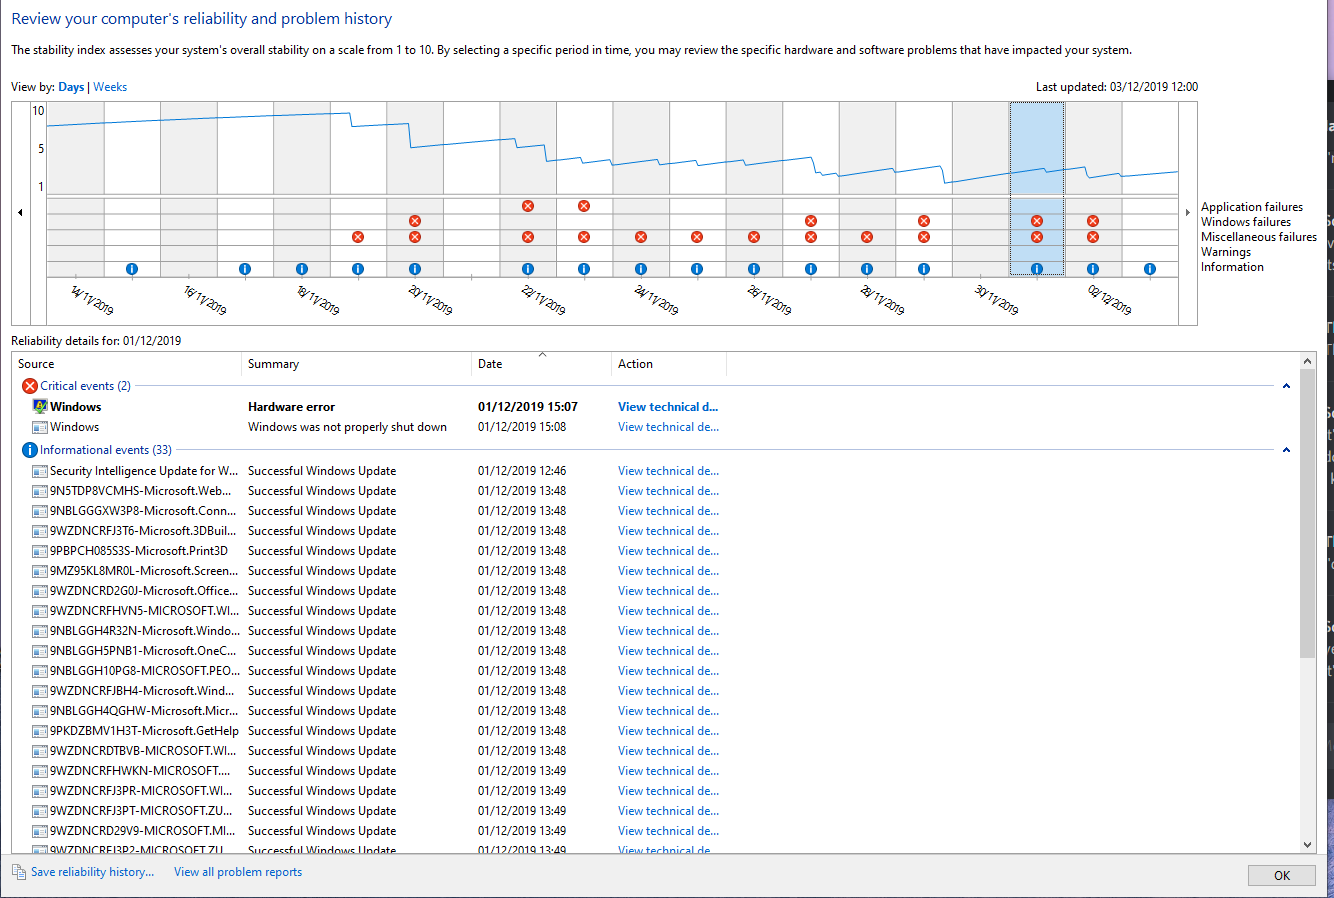Select Information icon in highlighted 01/12/2019 column

point(1037,269)
